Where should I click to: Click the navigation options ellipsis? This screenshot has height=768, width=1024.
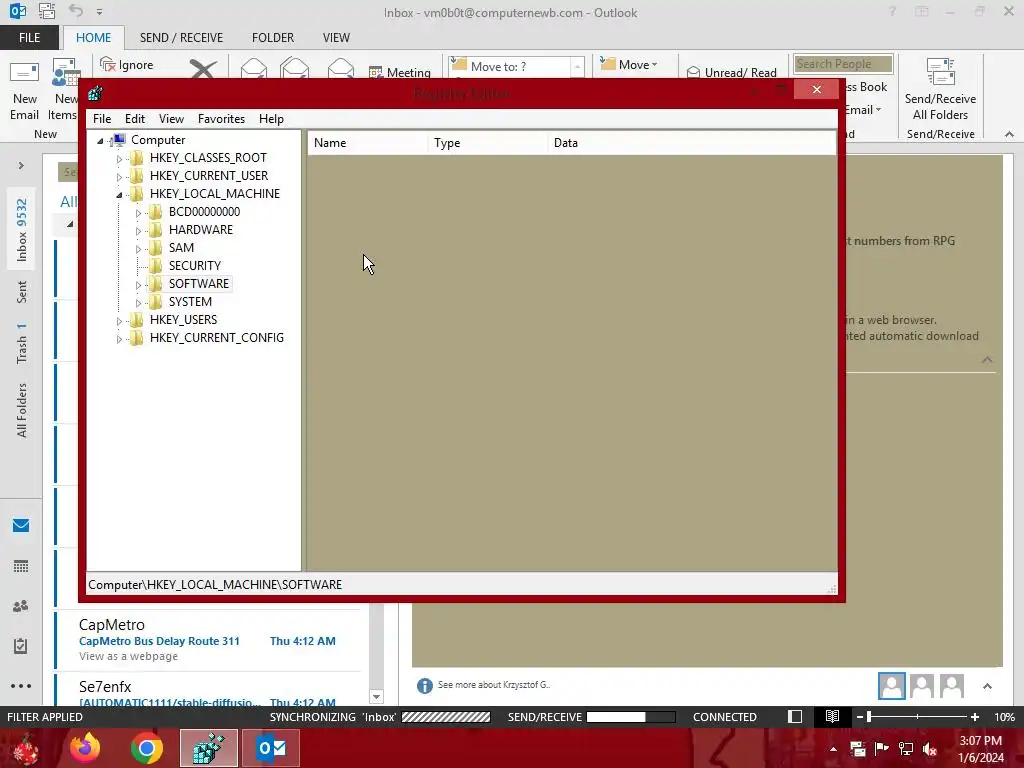tap(21, 686)
